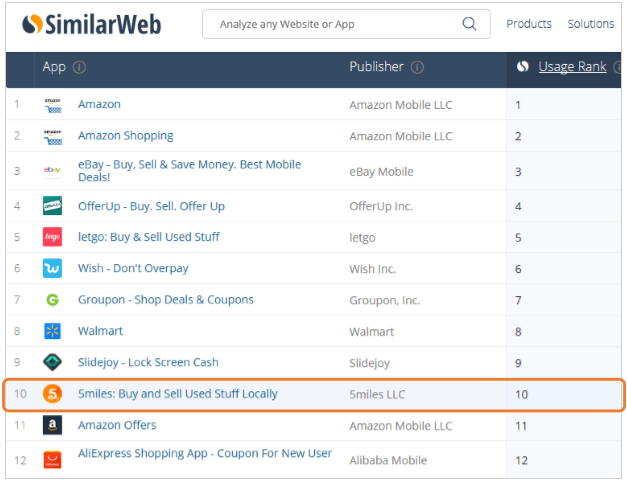Open AliExpress Shopping App link

(205, 453)
